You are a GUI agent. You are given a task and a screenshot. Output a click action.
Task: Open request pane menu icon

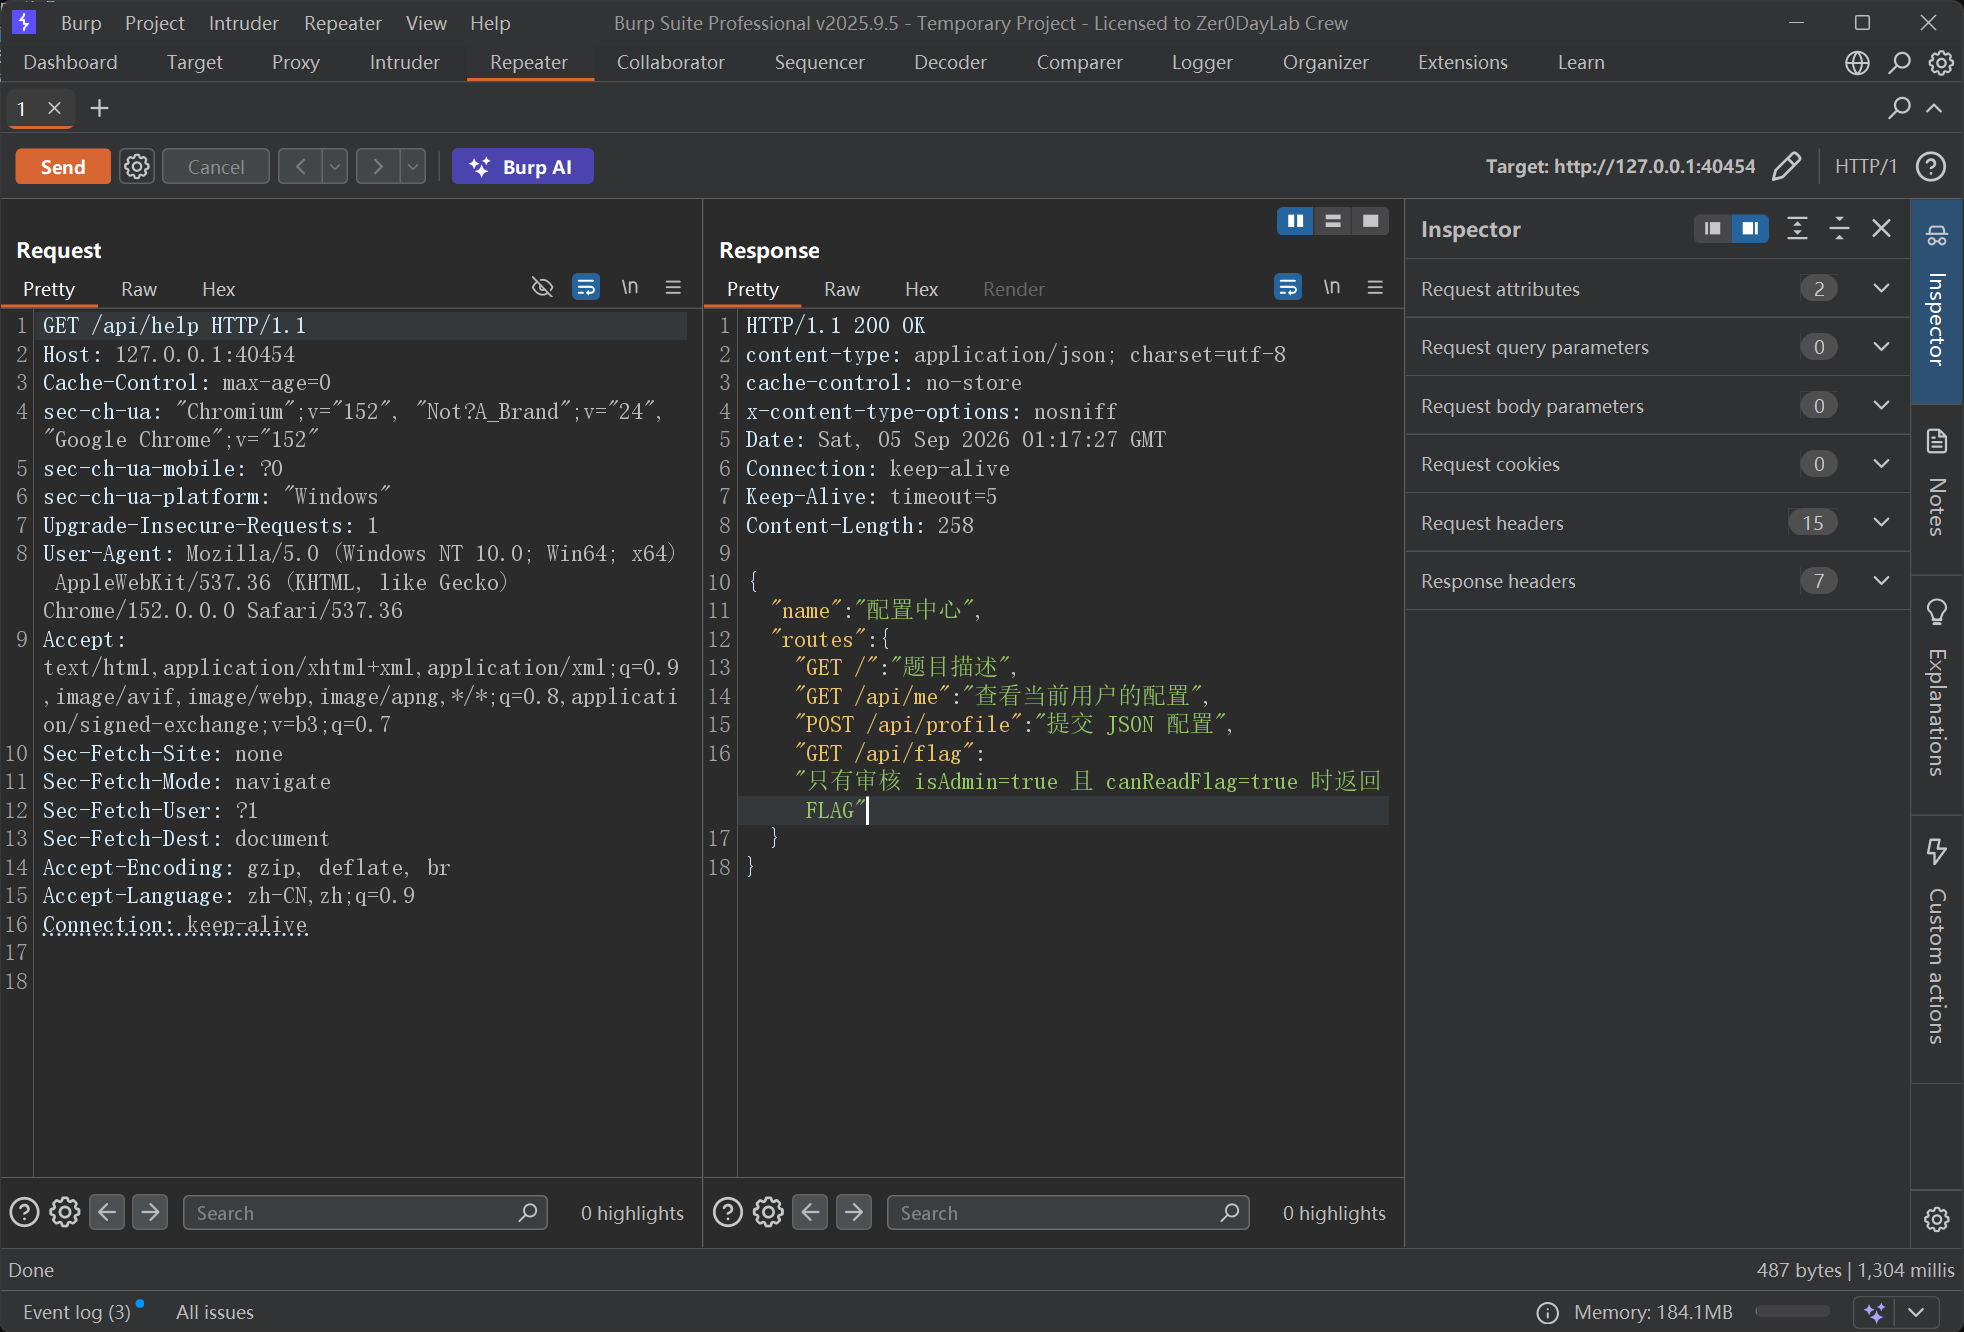(x=673, y=288)
